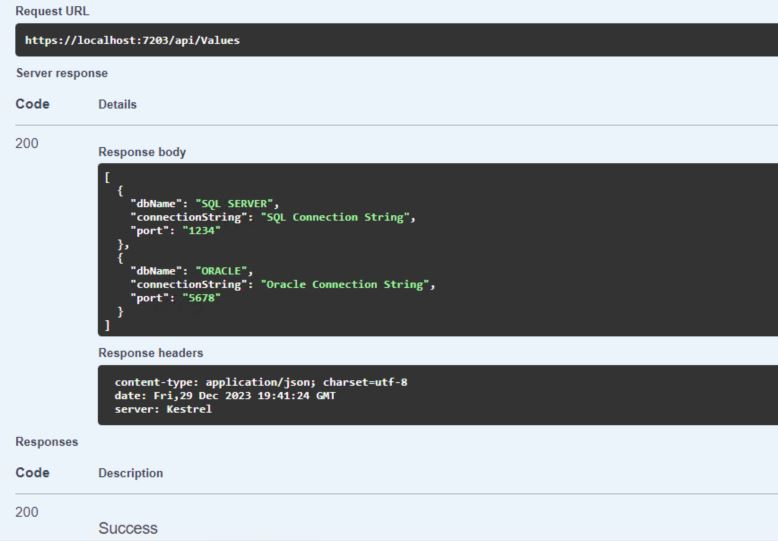This screenshot has width=778, height=541.
Task: Select the content-type header line
Action: (x=261, y=382)
